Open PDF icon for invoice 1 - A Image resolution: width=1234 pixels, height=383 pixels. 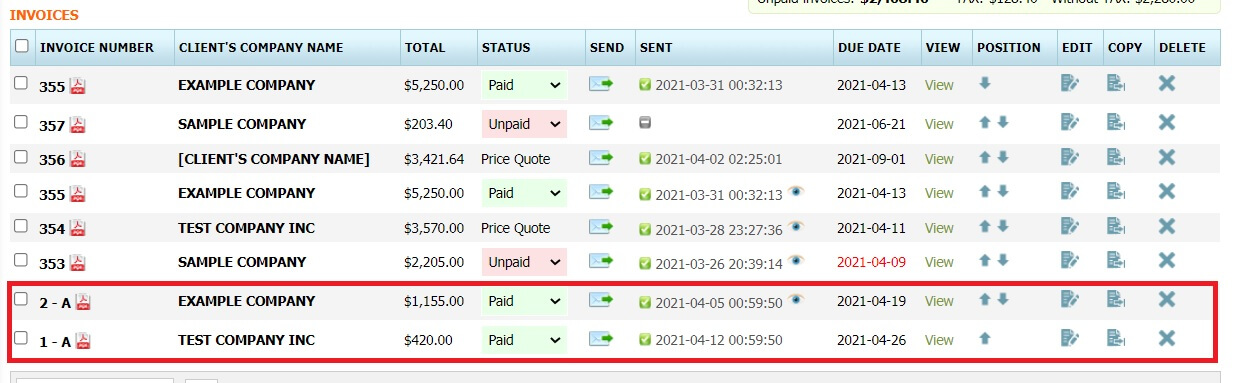(x=83, y=341)
